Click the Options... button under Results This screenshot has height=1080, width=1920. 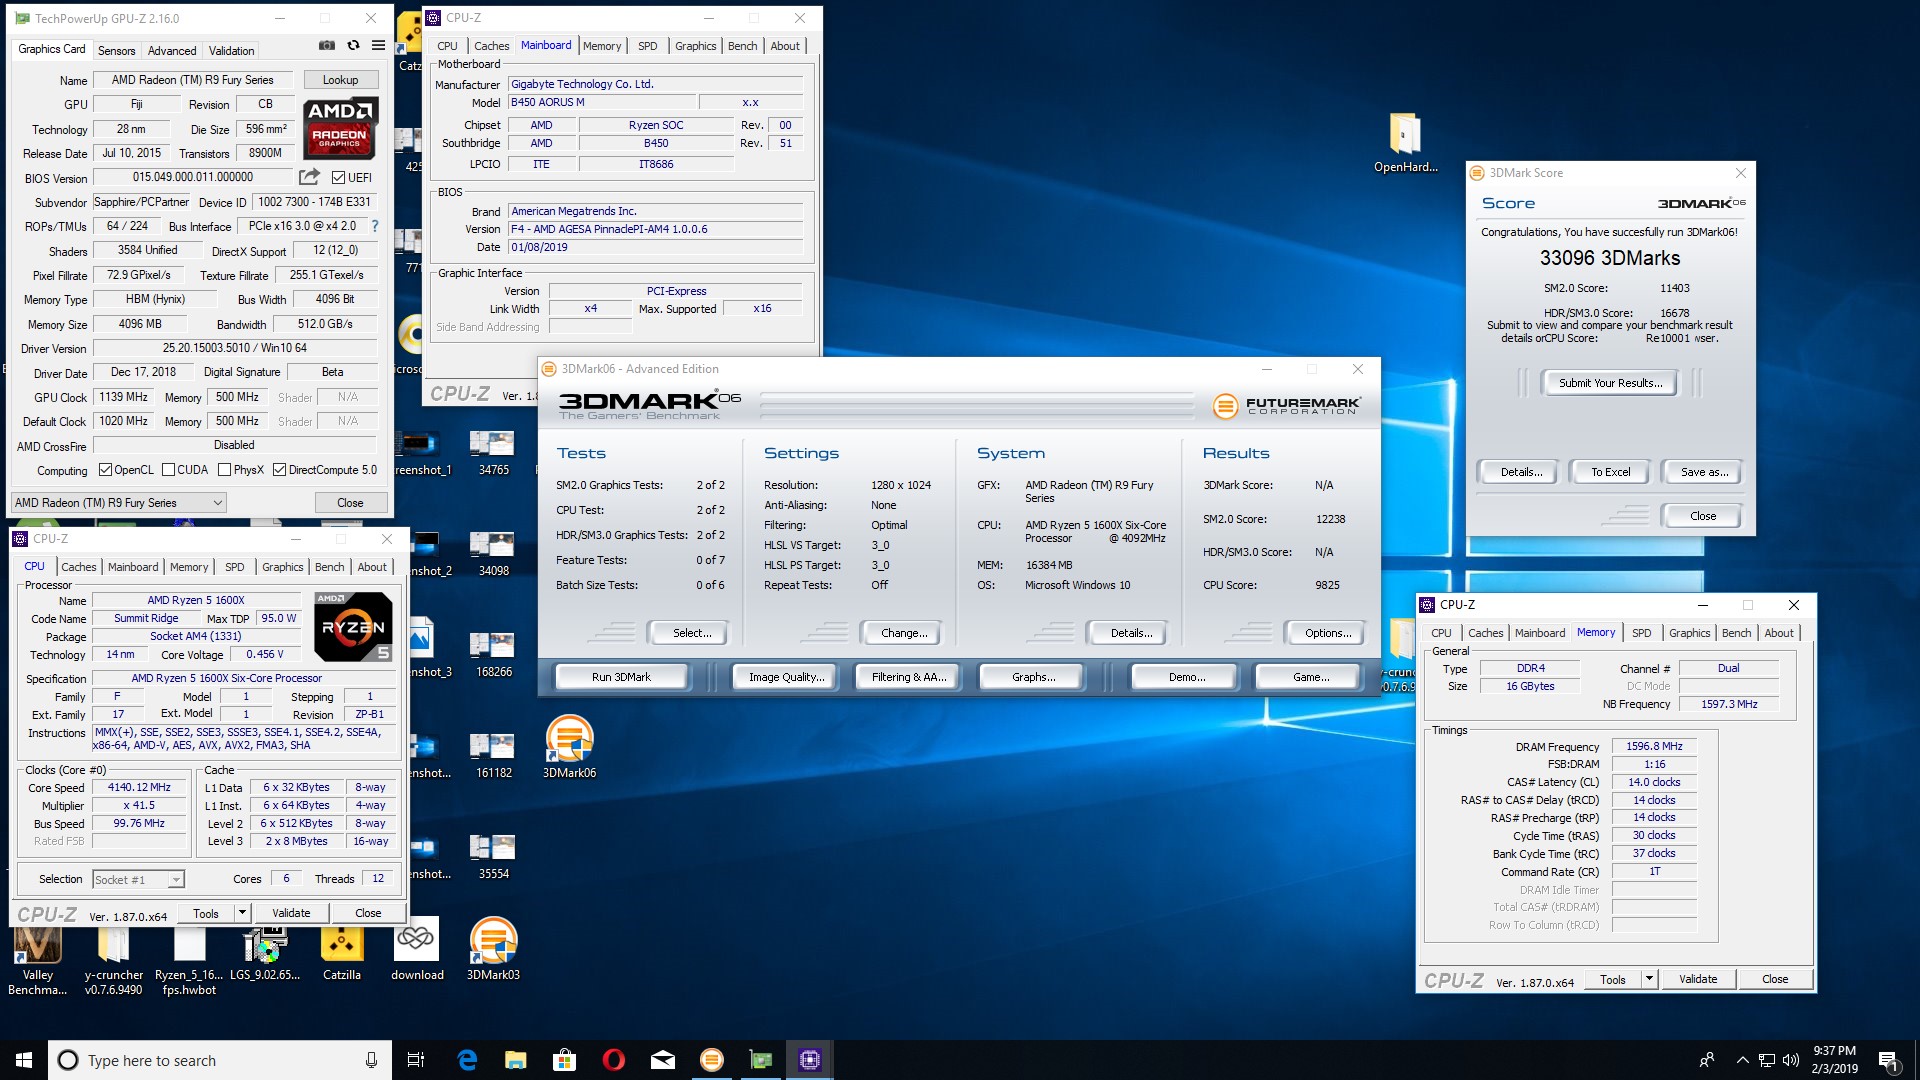(1328, 633)
